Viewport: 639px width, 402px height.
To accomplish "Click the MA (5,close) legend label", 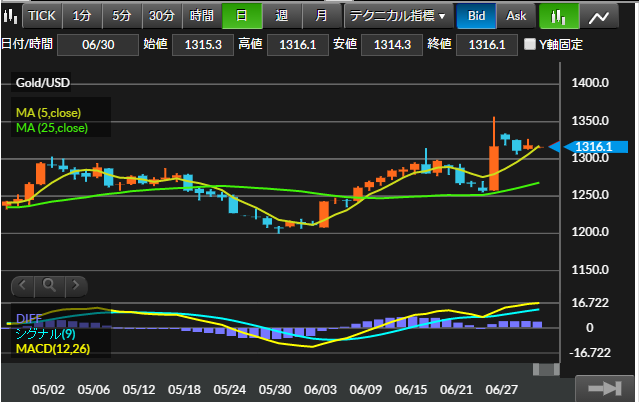I will 48,113.
